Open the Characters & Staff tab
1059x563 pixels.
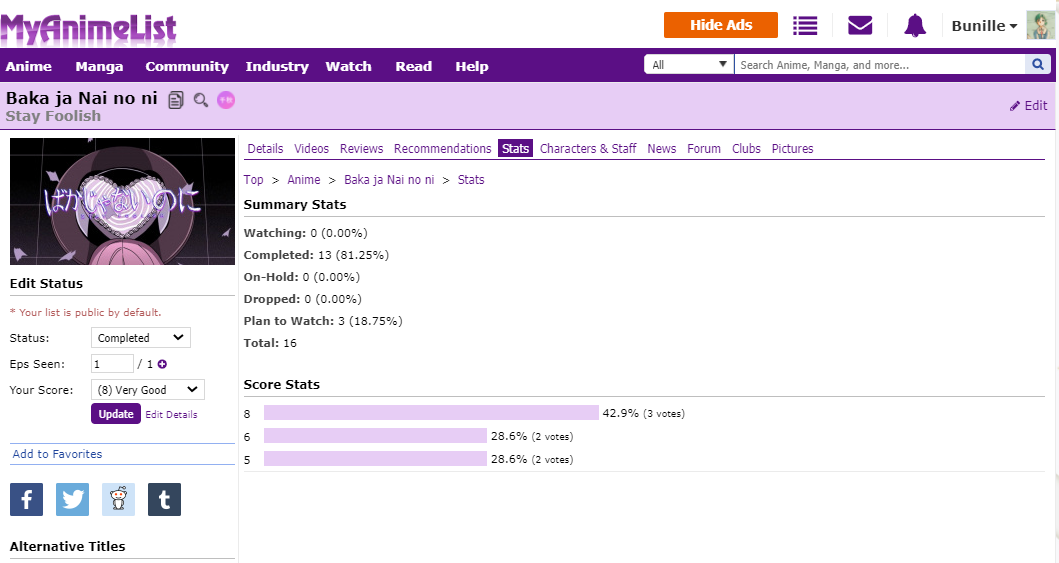coord(588,149)
